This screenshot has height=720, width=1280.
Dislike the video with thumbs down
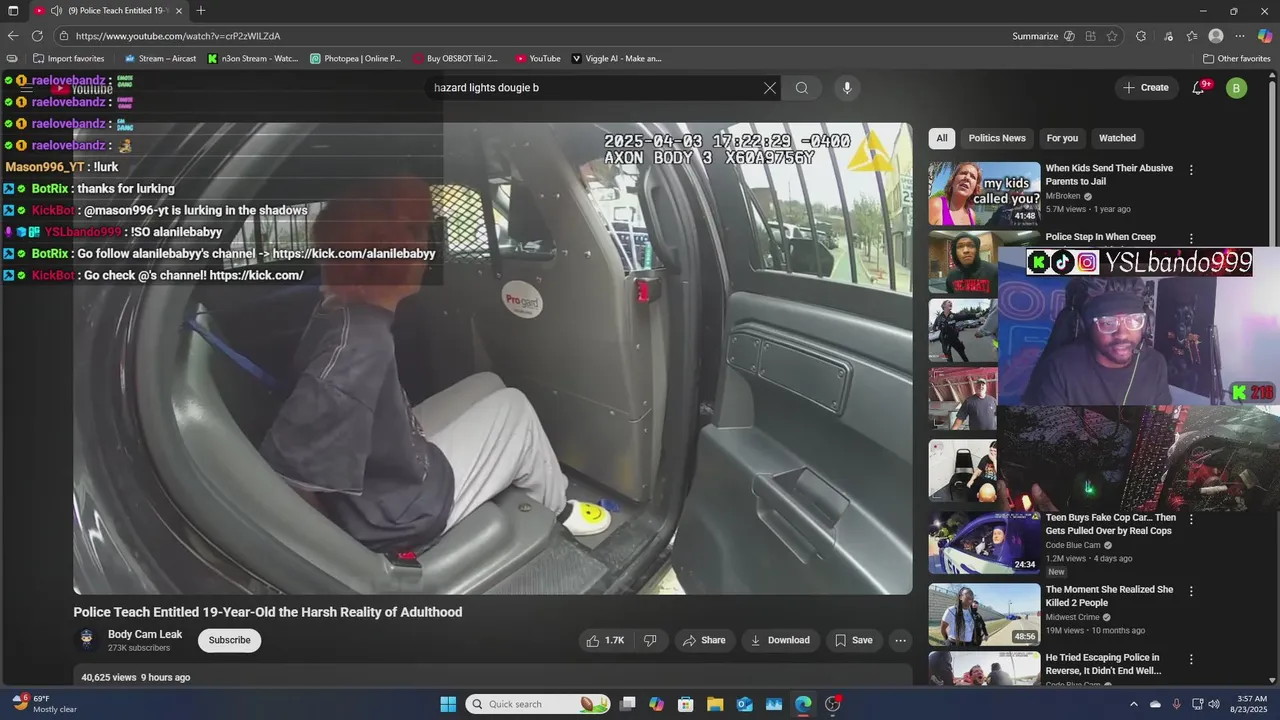650,640
